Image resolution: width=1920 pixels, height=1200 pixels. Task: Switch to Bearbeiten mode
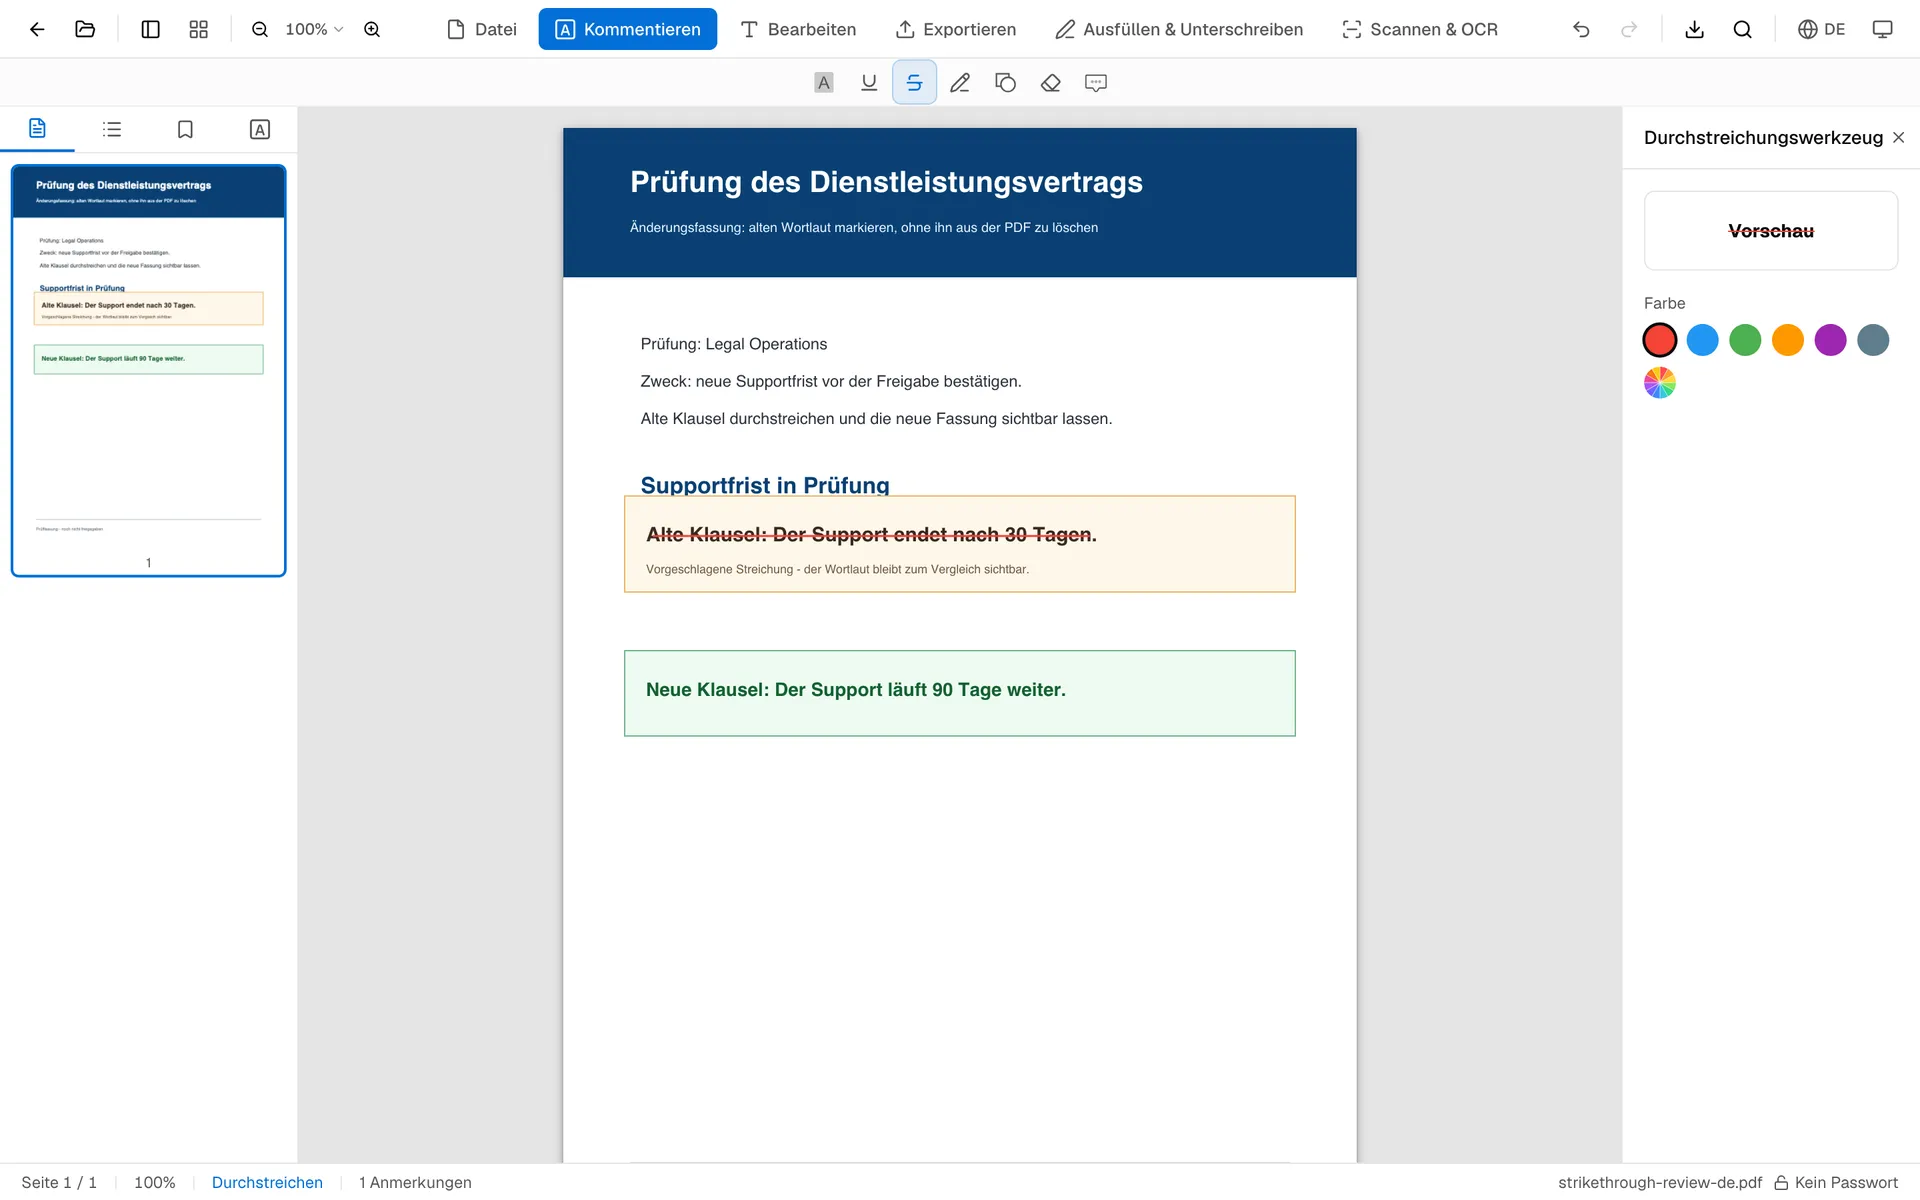(798, 29)
